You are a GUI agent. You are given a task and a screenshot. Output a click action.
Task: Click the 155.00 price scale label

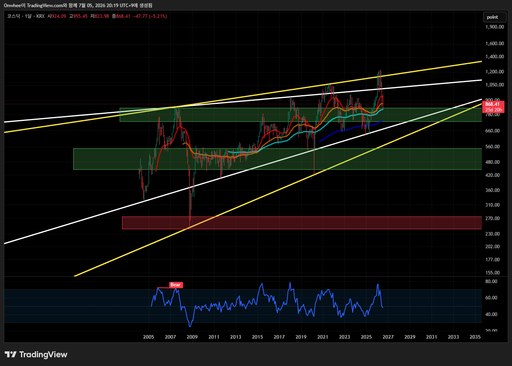click(x=493, y=273)
